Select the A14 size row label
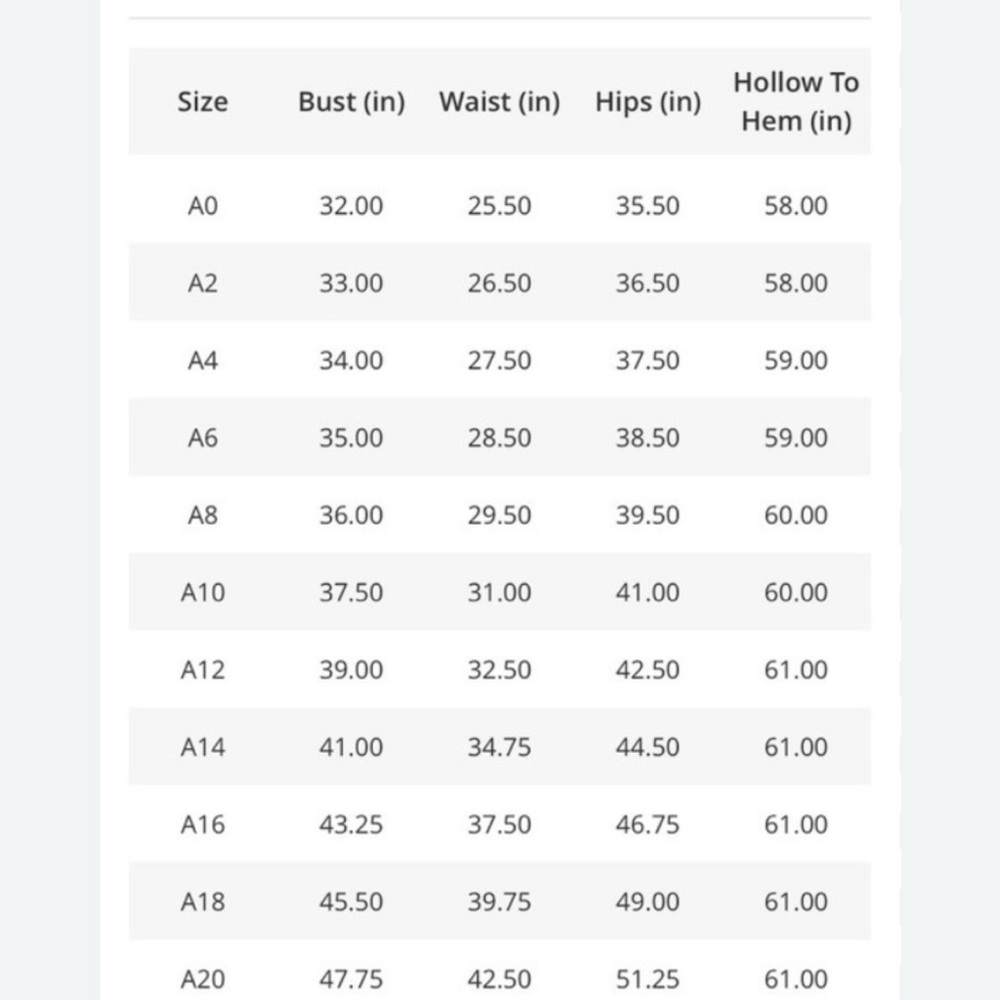 [x=203, y=747]
